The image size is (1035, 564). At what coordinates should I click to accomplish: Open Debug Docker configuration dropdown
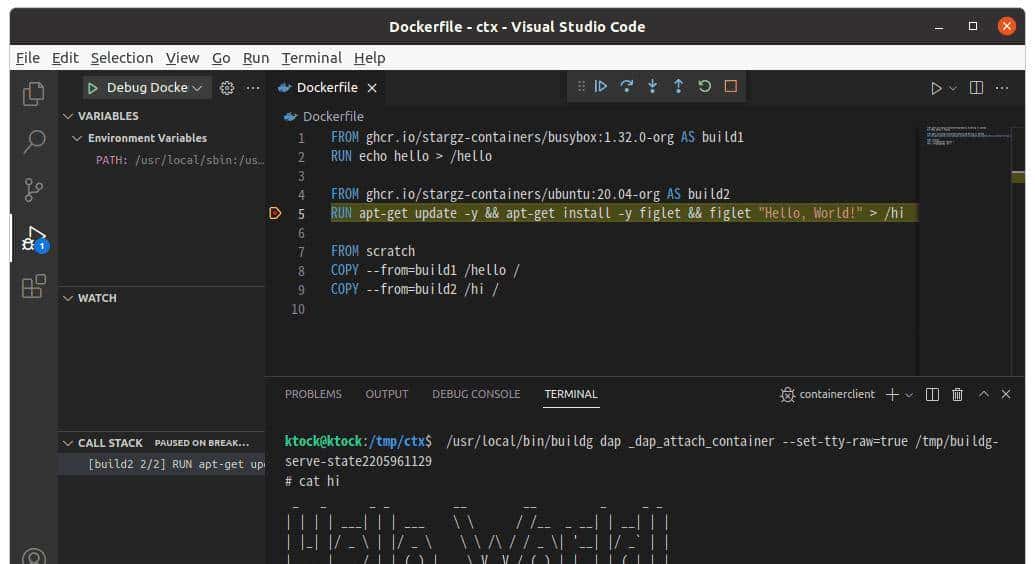(155, 88)
